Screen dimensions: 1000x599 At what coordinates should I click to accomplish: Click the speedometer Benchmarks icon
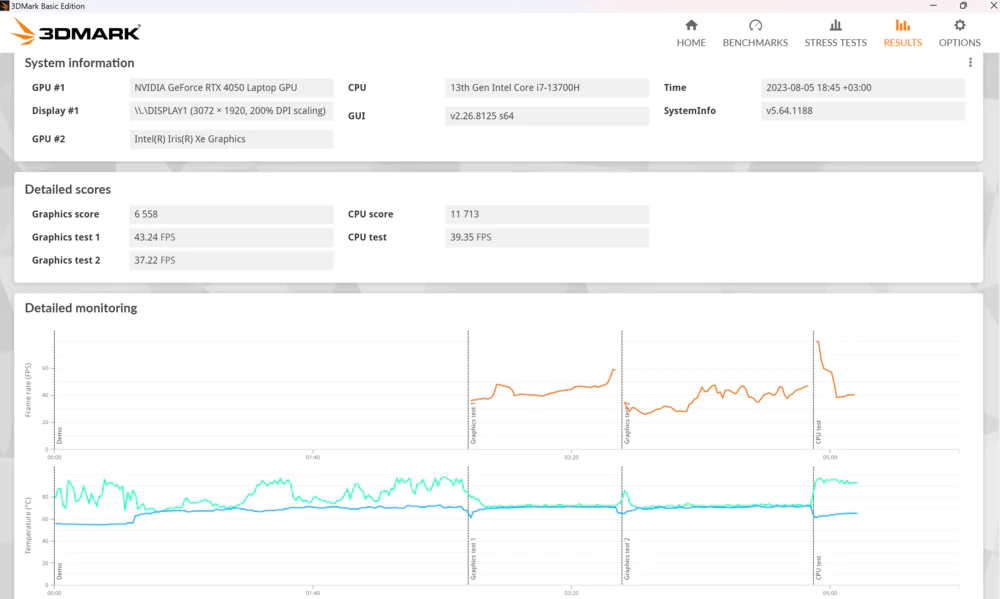tap(756, 26)
